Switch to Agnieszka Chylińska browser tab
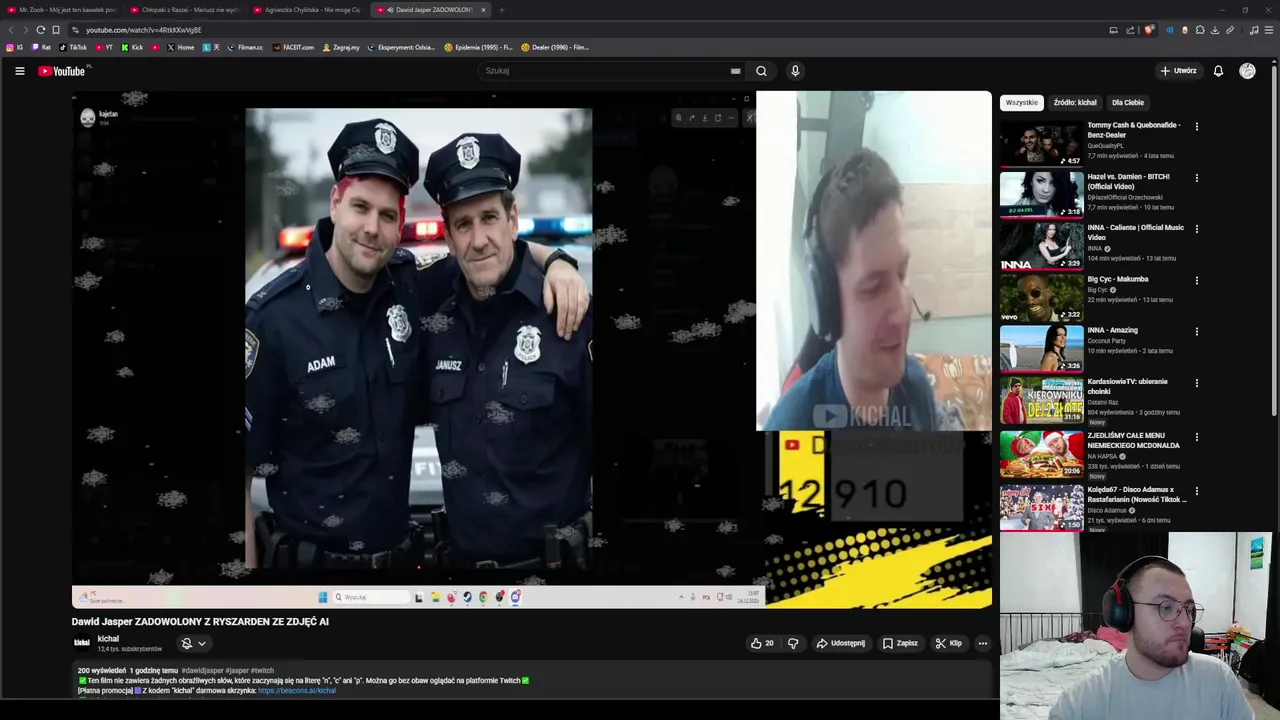Screen dimensions: 1280x720 pyautogui.click(x=308, y=10)
